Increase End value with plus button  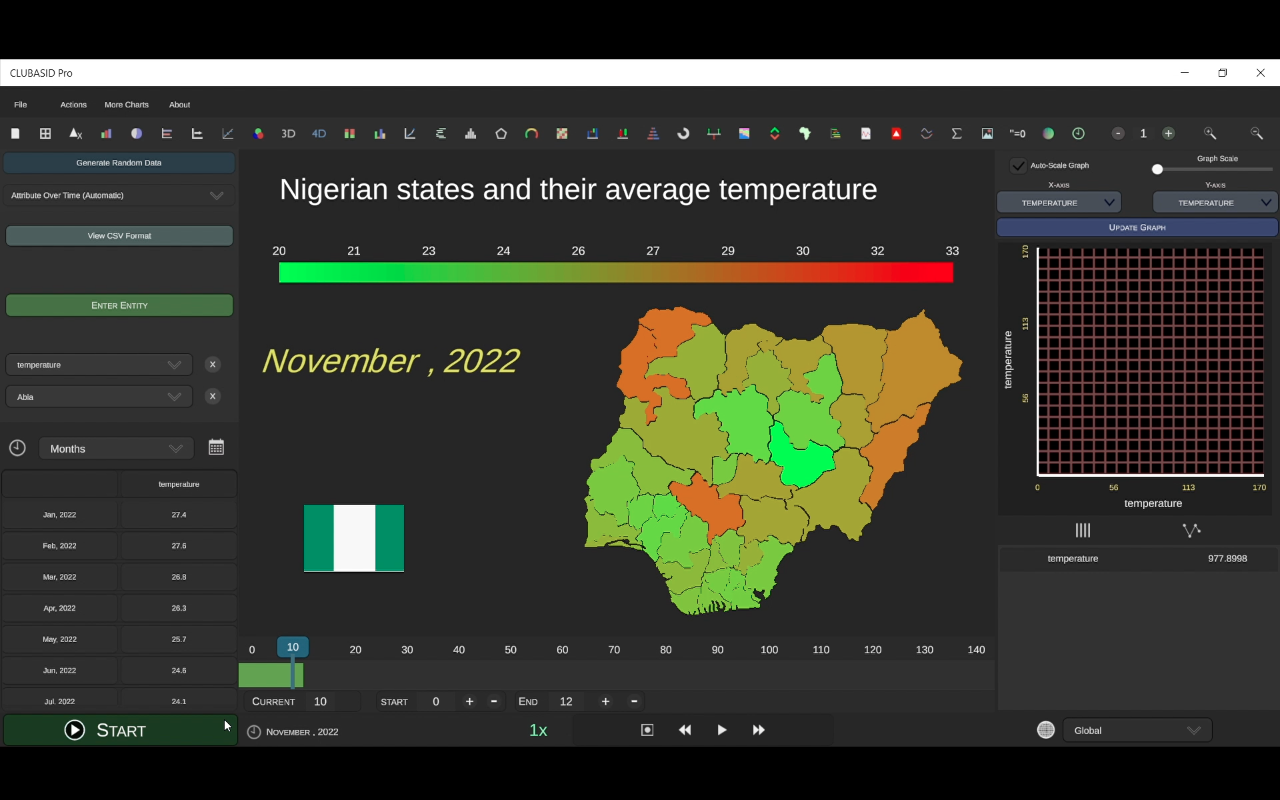click(x=605, y=701)
